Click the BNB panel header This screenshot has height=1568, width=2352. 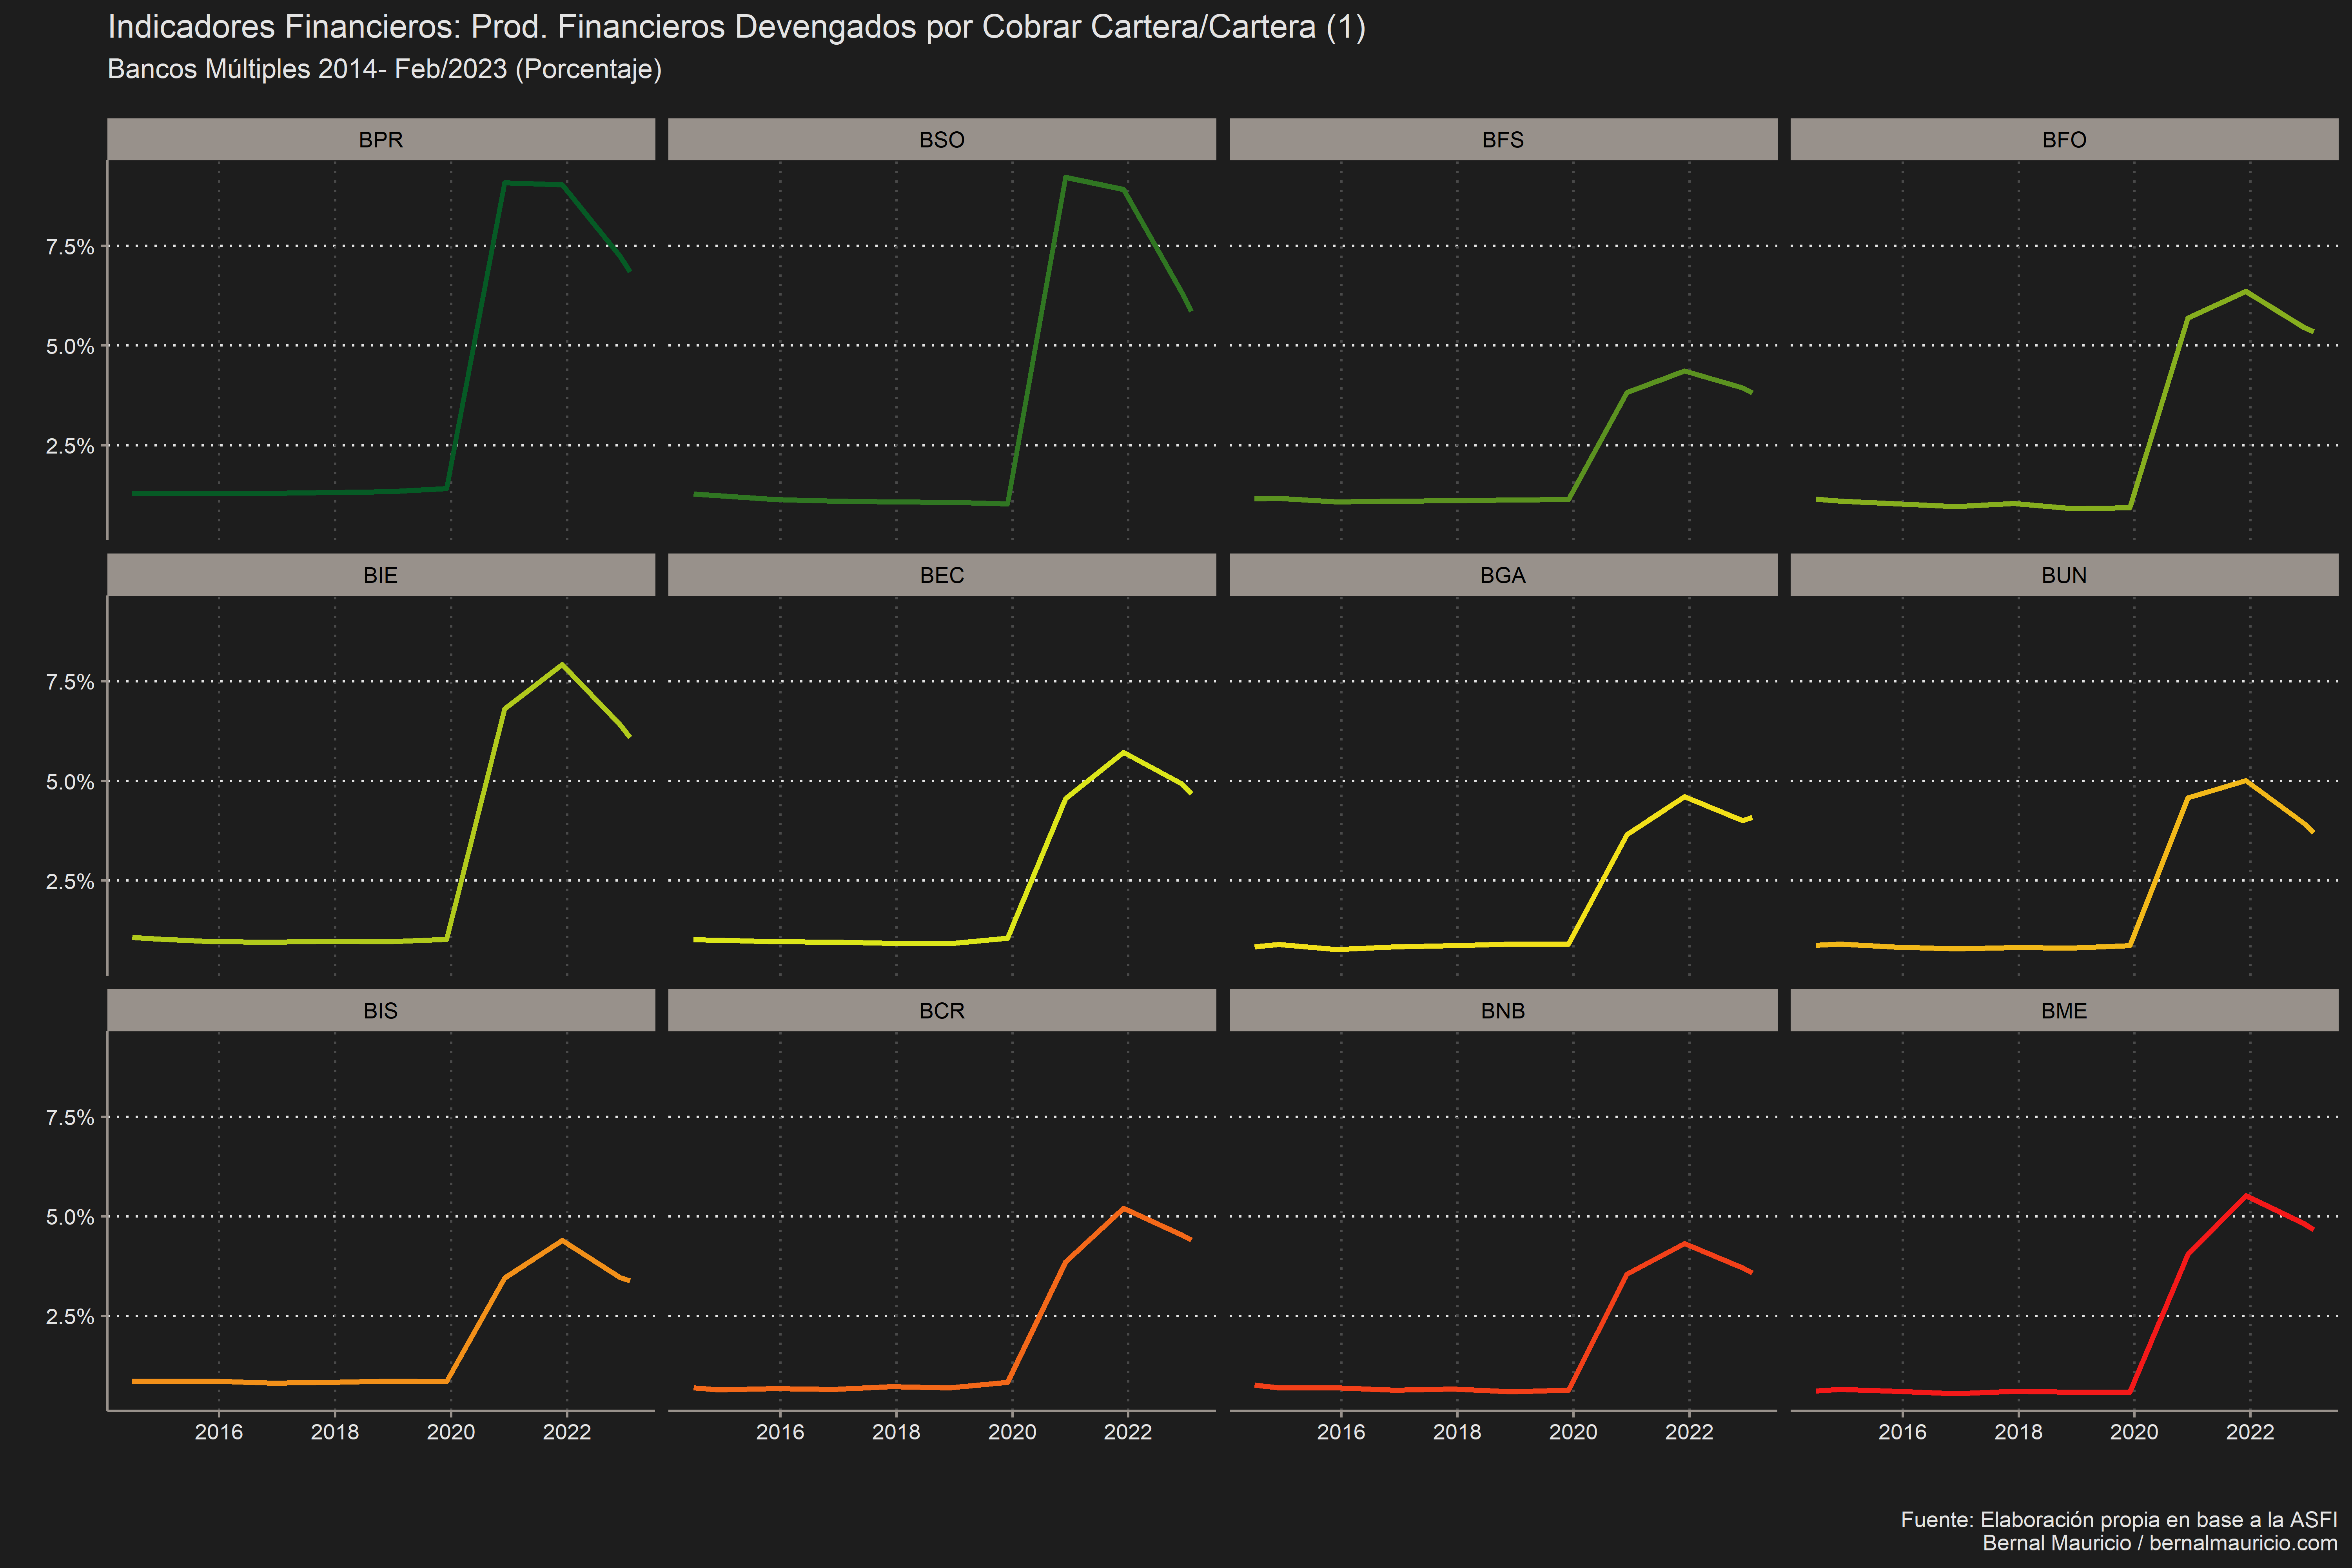pos(1503,1010)
